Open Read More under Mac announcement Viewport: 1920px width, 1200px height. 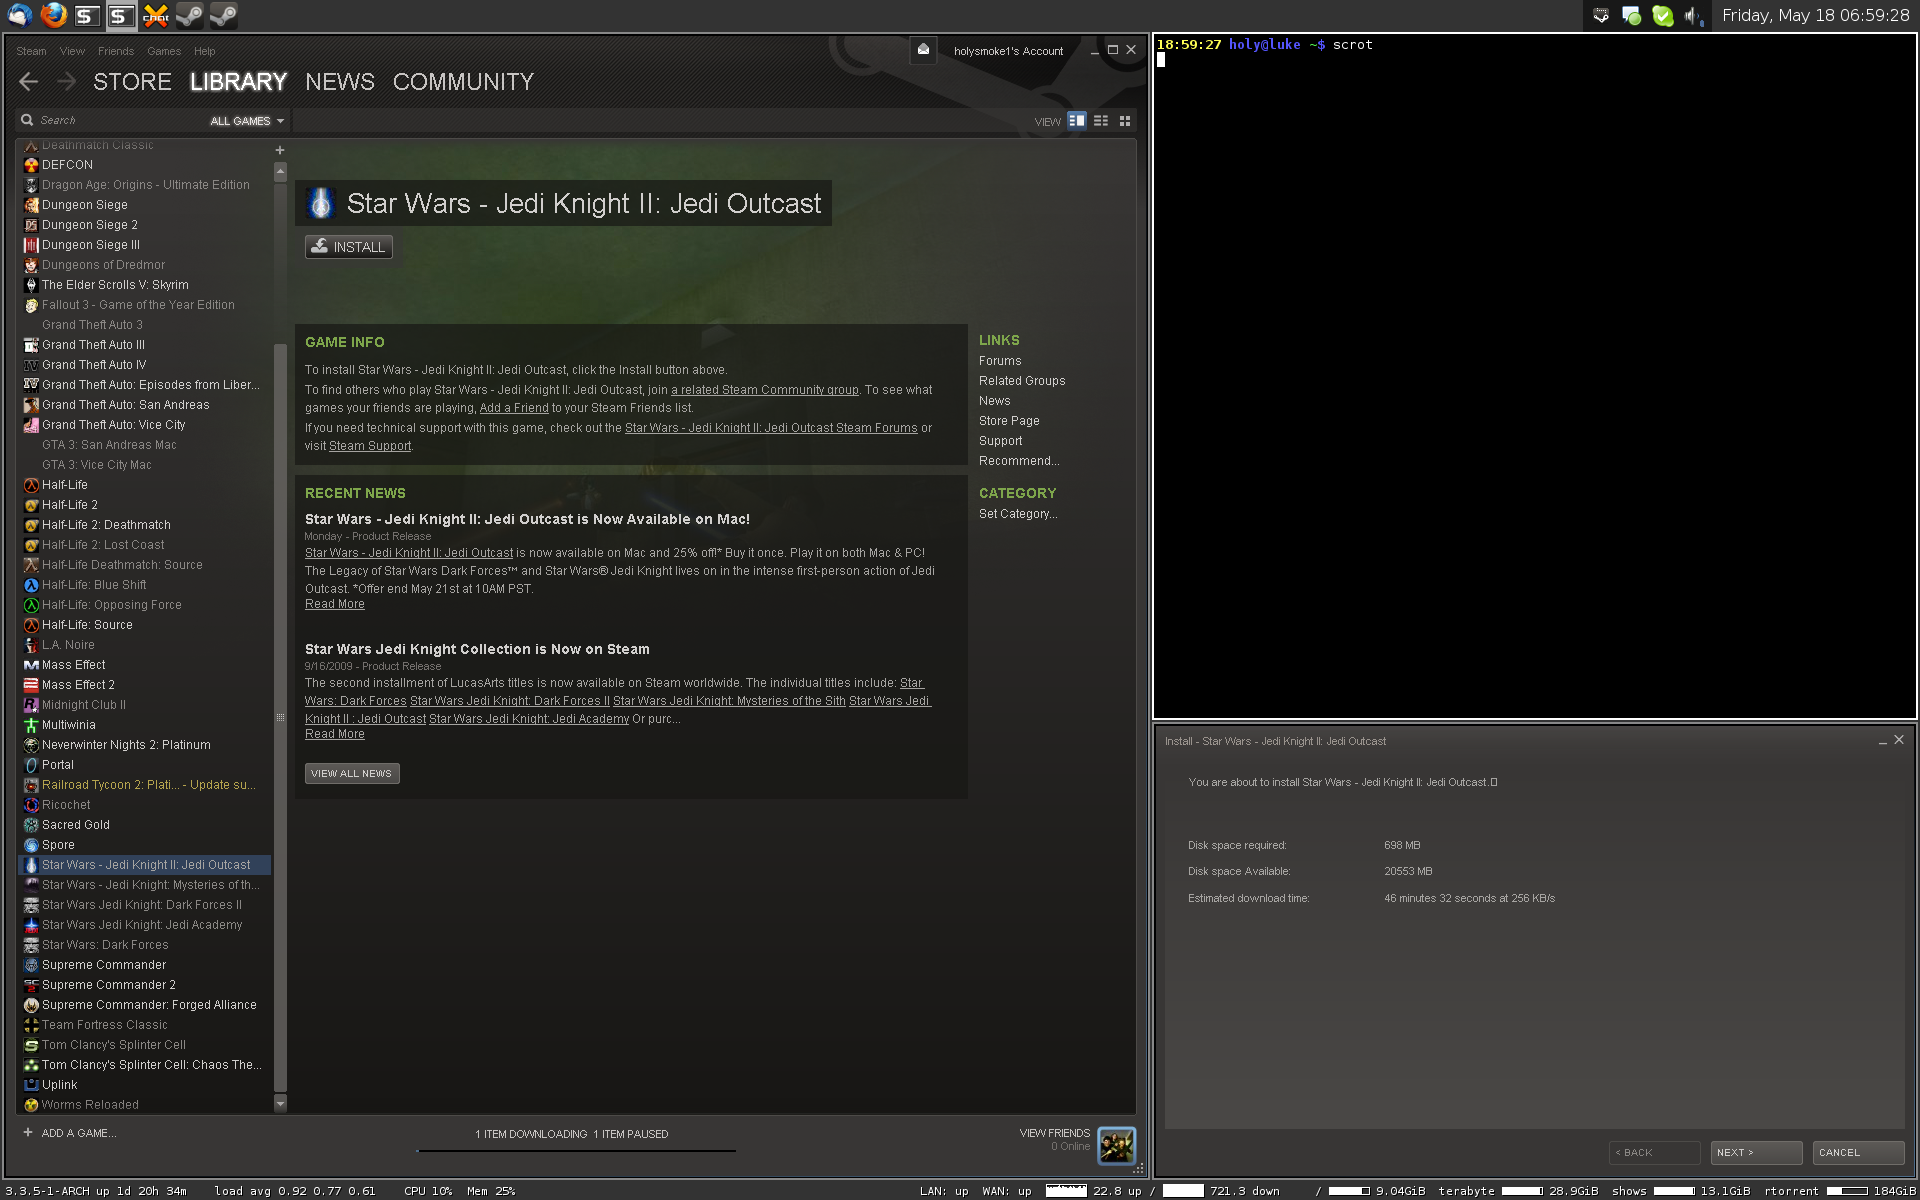[335, 604]
